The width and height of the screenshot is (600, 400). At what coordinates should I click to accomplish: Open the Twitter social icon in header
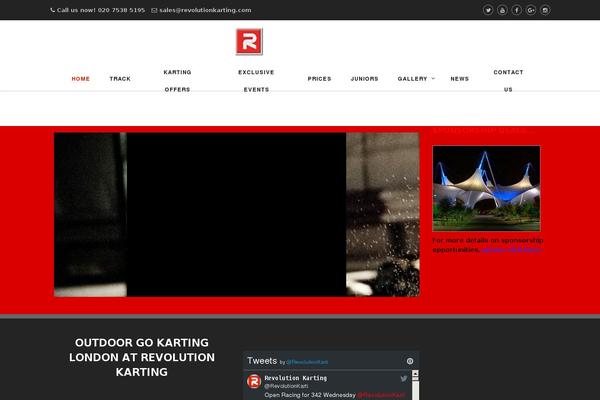[x=488, y=10]
